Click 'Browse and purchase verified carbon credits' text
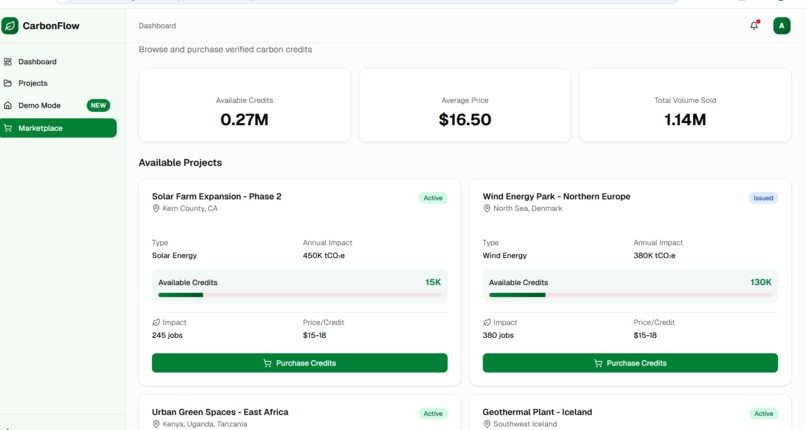Image resolution: width=806 pixels, height=430 pixels. (225, 50)
